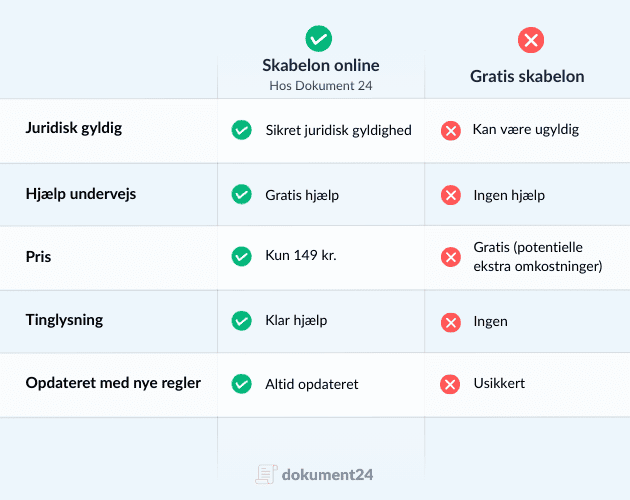Click the large red X above Gratis skabelon
The height and width of the screenshot is (500, 630).
530,40
